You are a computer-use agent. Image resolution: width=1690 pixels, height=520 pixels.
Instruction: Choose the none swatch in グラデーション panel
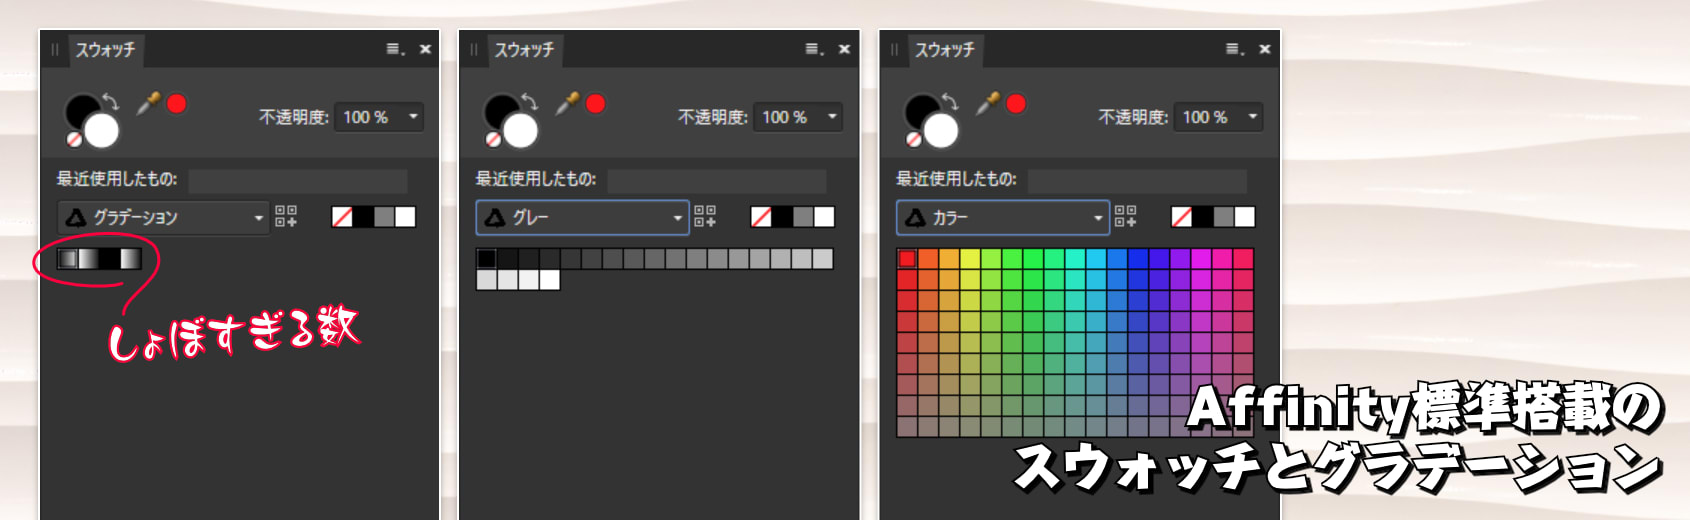(x=342, y=217)
